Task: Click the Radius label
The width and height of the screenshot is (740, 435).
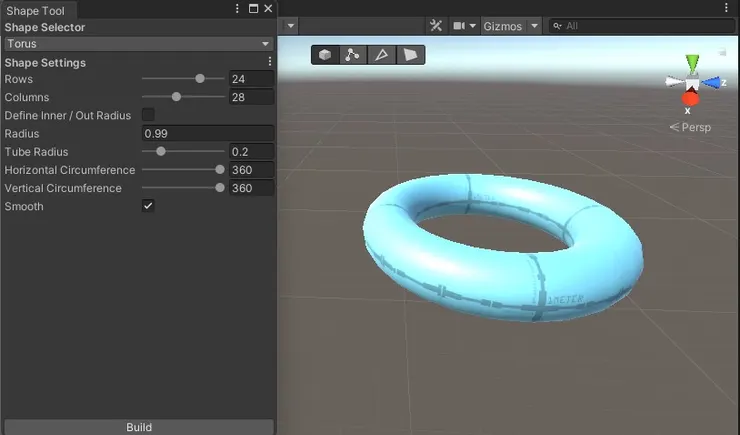Action: click(22, 134)
